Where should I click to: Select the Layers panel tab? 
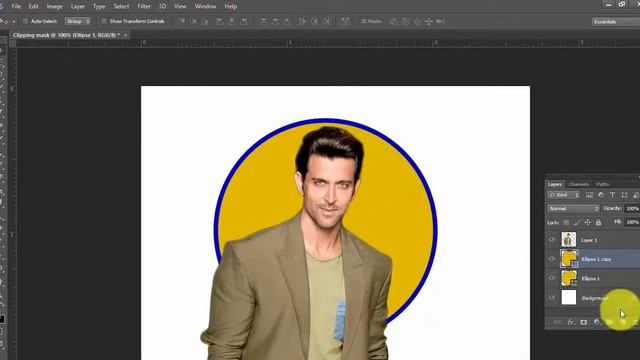(555, 184)
